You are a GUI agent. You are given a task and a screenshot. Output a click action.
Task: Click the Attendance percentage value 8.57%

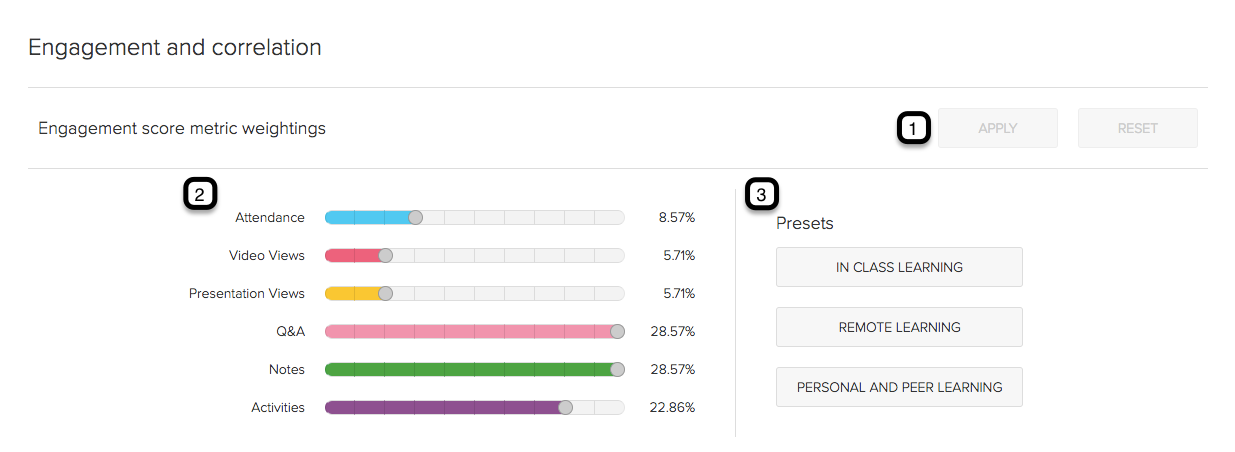676,217
